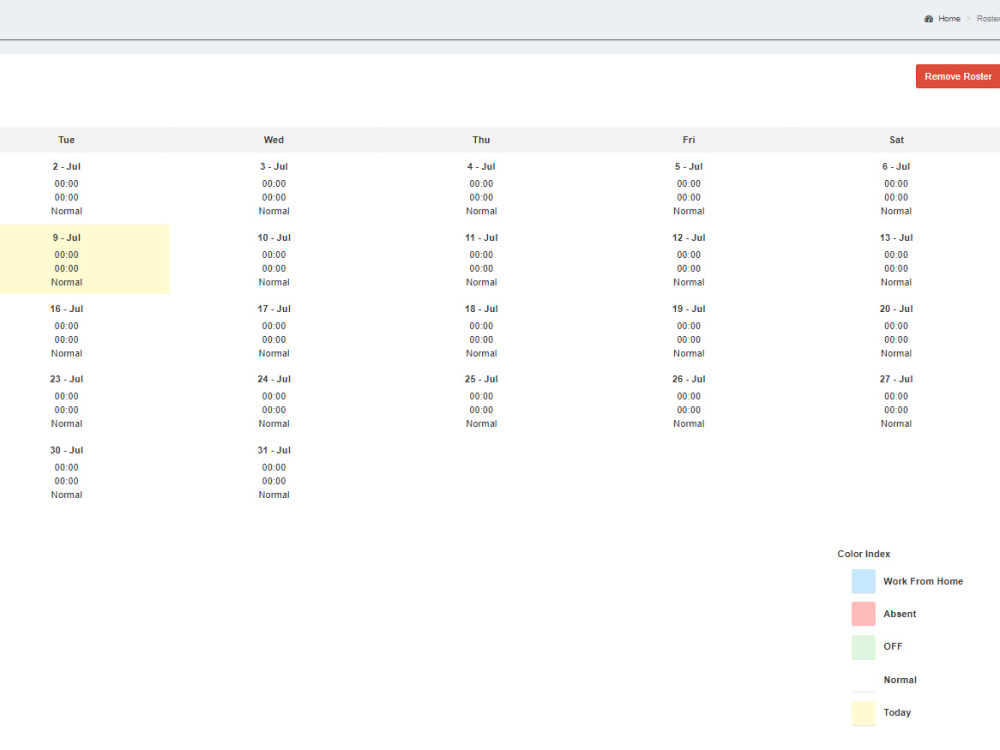Select the Today yellow color swatch
1000x750 pixels.
tap(864, 713)
